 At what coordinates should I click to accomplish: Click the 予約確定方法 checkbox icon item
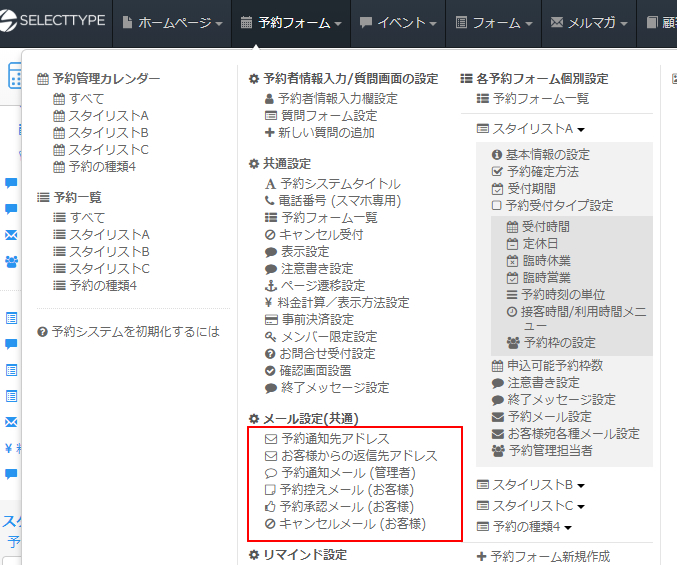497,172
